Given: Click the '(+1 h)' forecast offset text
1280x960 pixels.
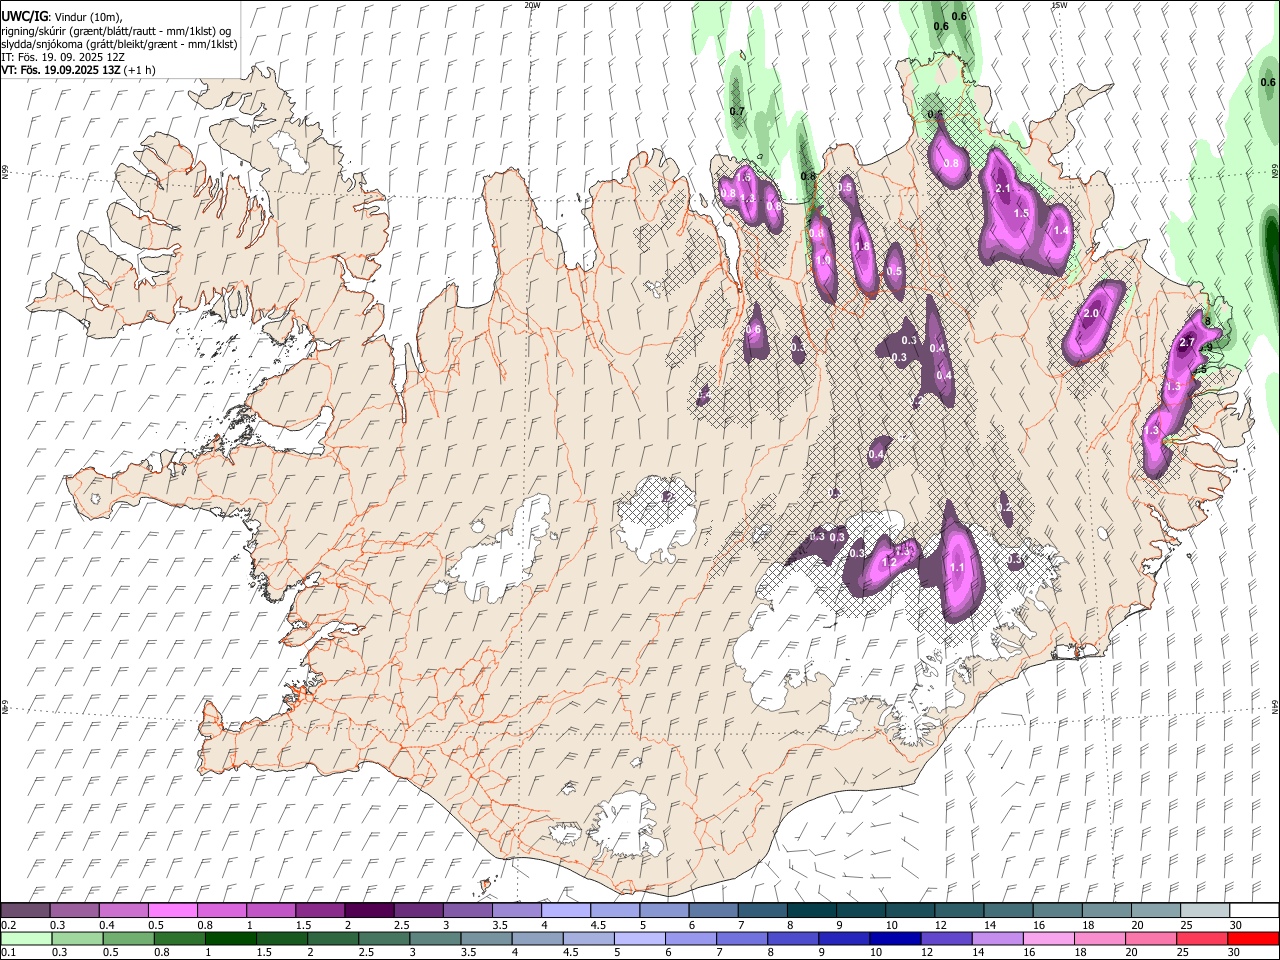Looking at the screenshot, I should (x=141, y=70).
